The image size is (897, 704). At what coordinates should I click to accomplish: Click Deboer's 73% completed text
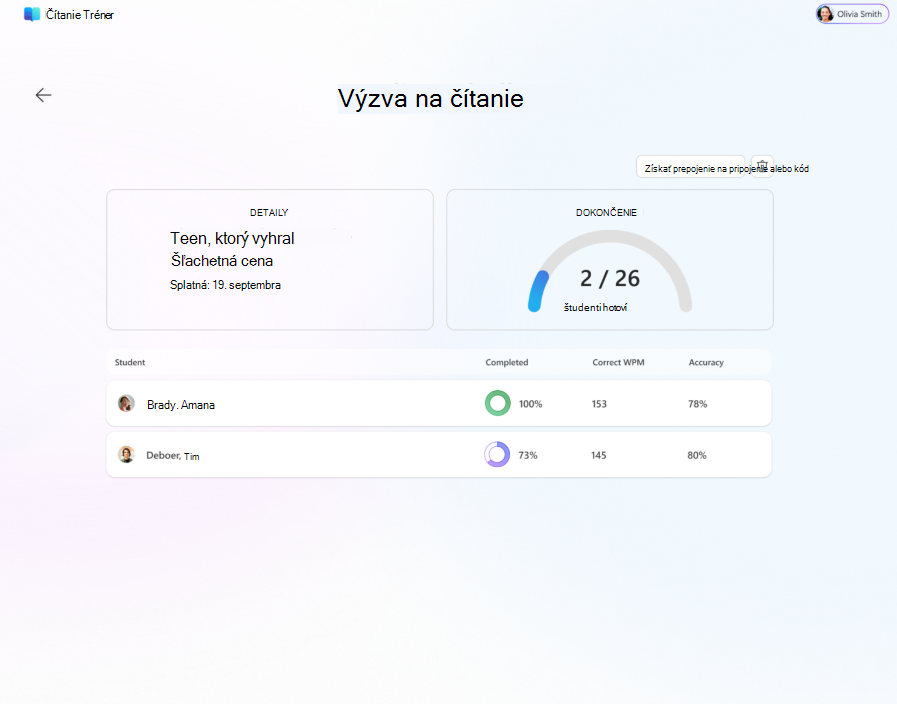click(527, 455)
